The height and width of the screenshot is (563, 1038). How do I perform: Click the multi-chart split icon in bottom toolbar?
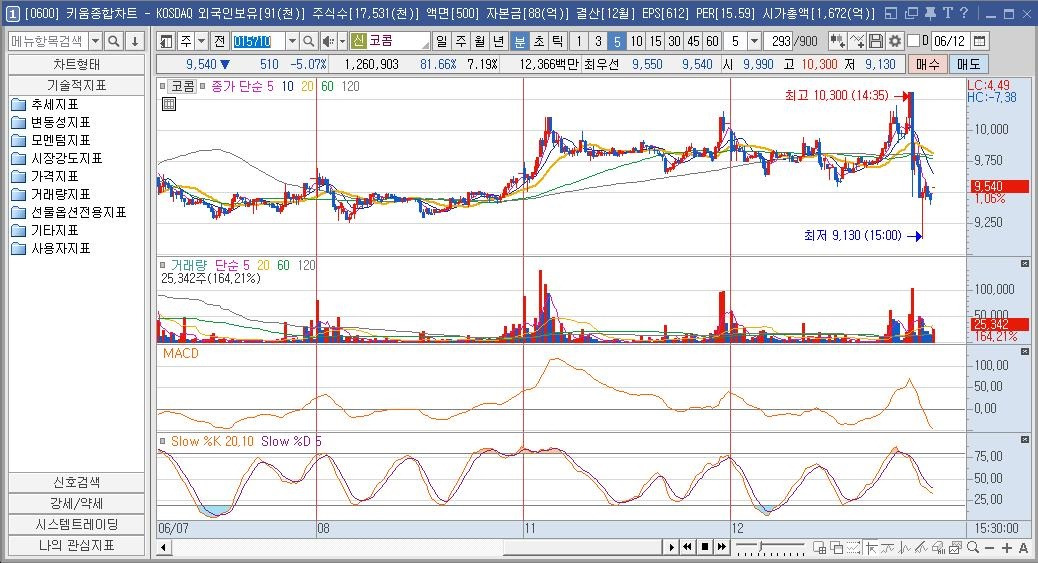tap(820, 547)
